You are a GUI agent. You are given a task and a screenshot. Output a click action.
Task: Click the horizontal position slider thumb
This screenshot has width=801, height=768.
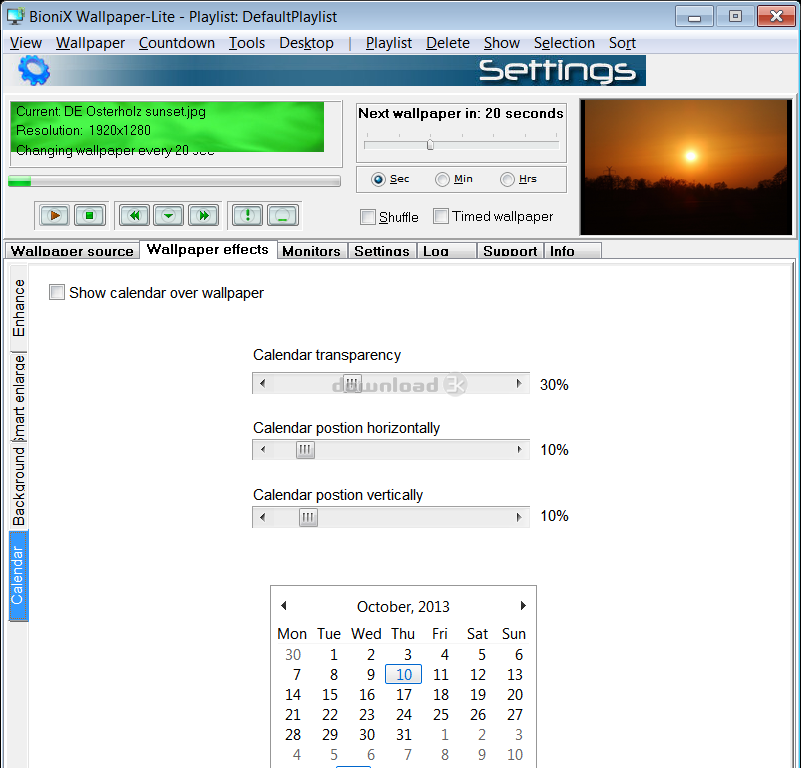click(x=305, y=450)
